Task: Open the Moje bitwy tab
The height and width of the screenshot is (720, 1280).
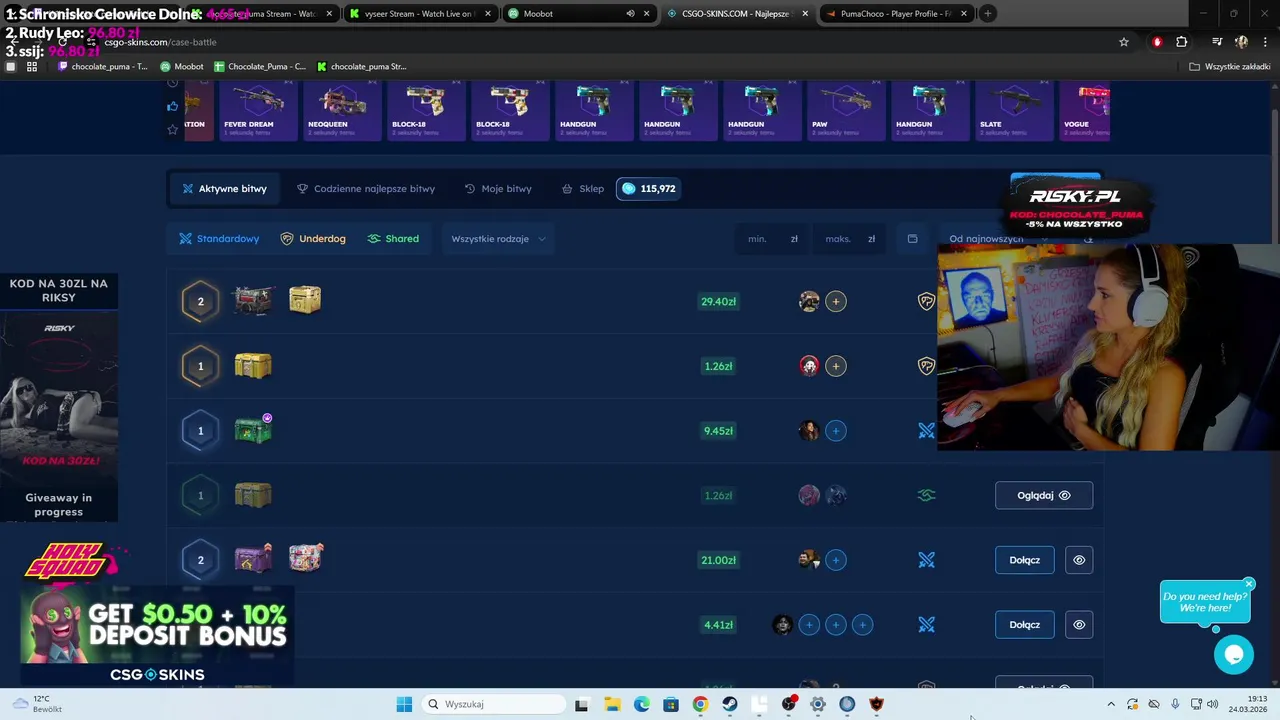Action: [498, 188]
